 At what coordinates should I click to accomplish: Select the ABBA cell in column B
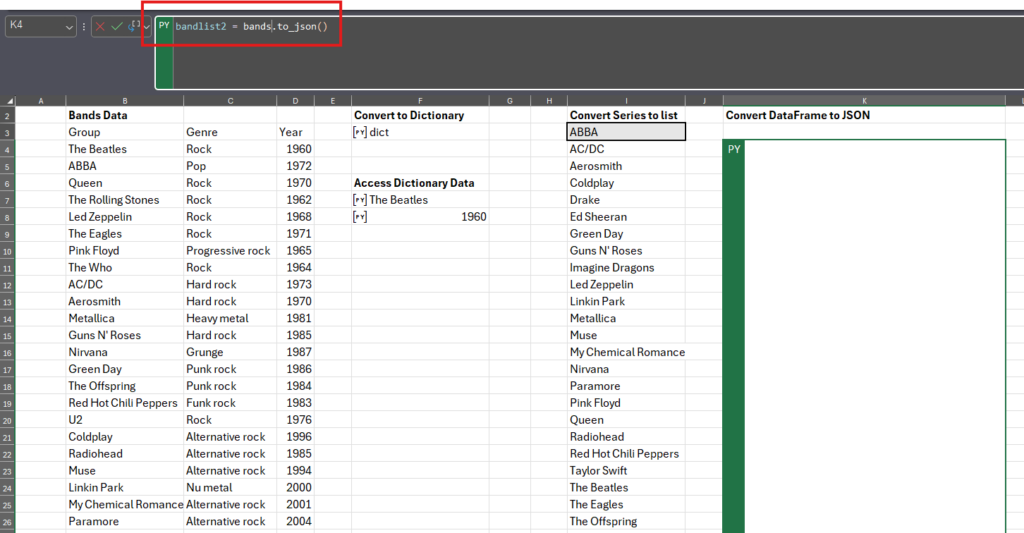(x=125, y=166)
